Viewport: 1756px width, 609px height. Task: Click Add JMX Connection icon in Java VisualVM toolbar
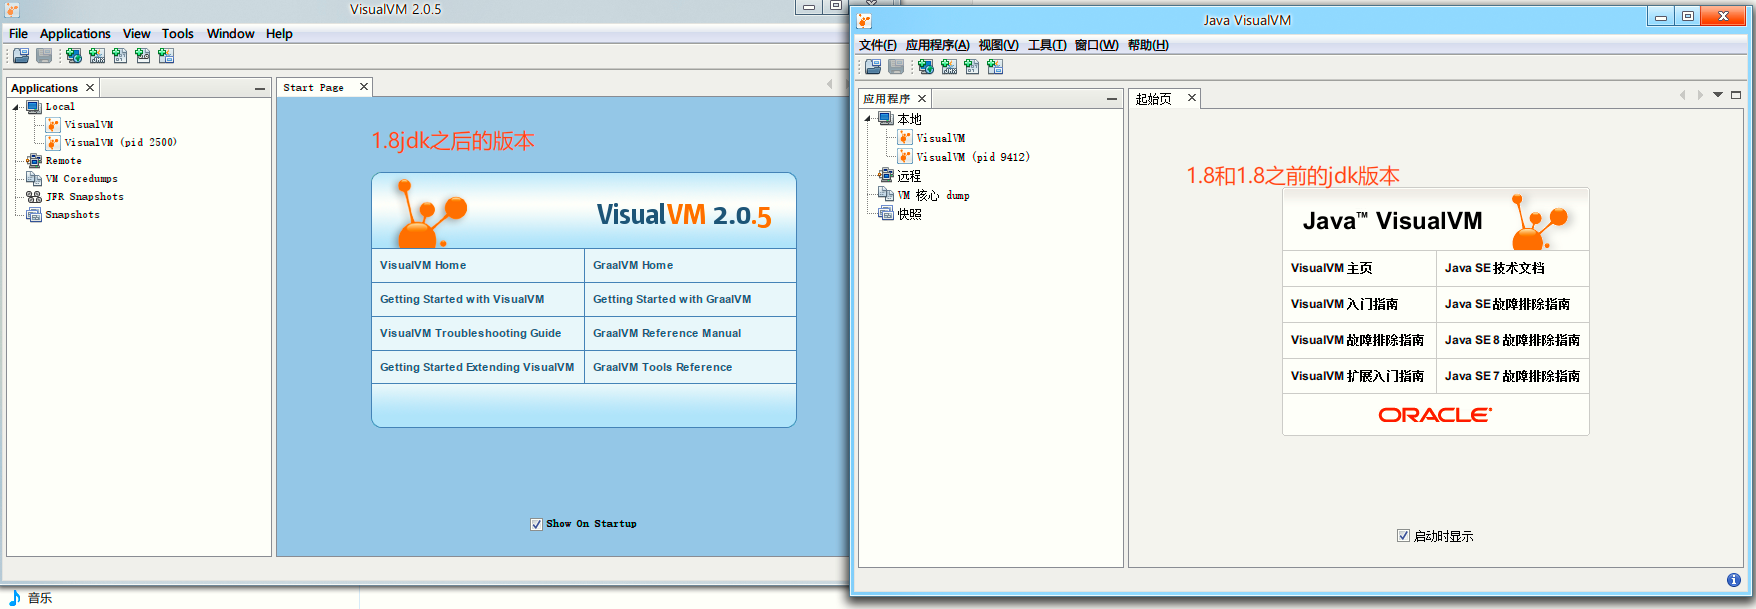click(x=949, y=67)
